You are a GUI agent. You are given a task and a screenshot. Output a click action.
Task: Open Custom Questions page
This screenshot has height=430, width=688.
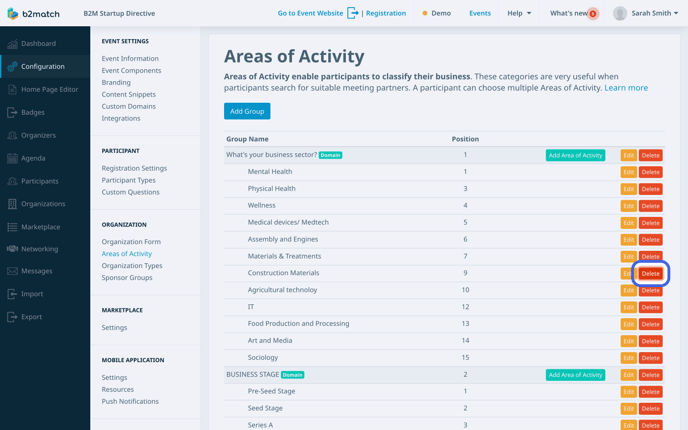pos(130,192)
